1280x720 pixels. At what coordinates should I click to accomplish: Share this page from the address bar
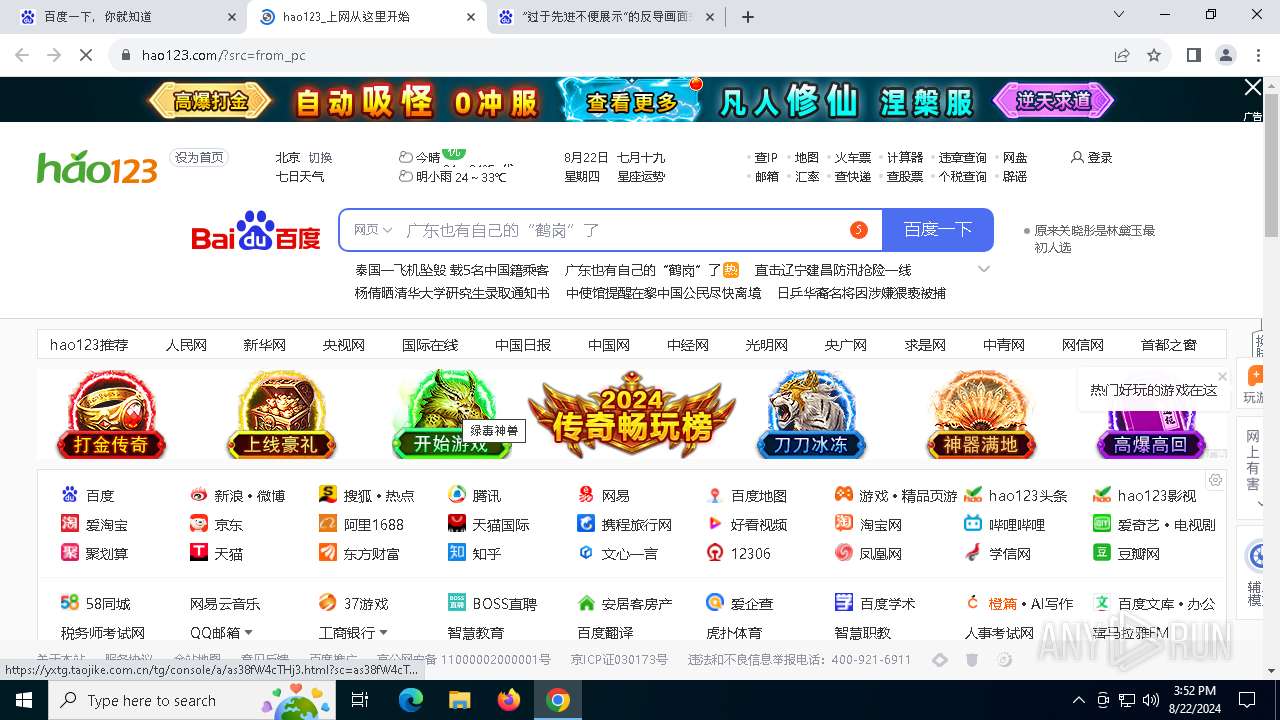(1122, 55)
